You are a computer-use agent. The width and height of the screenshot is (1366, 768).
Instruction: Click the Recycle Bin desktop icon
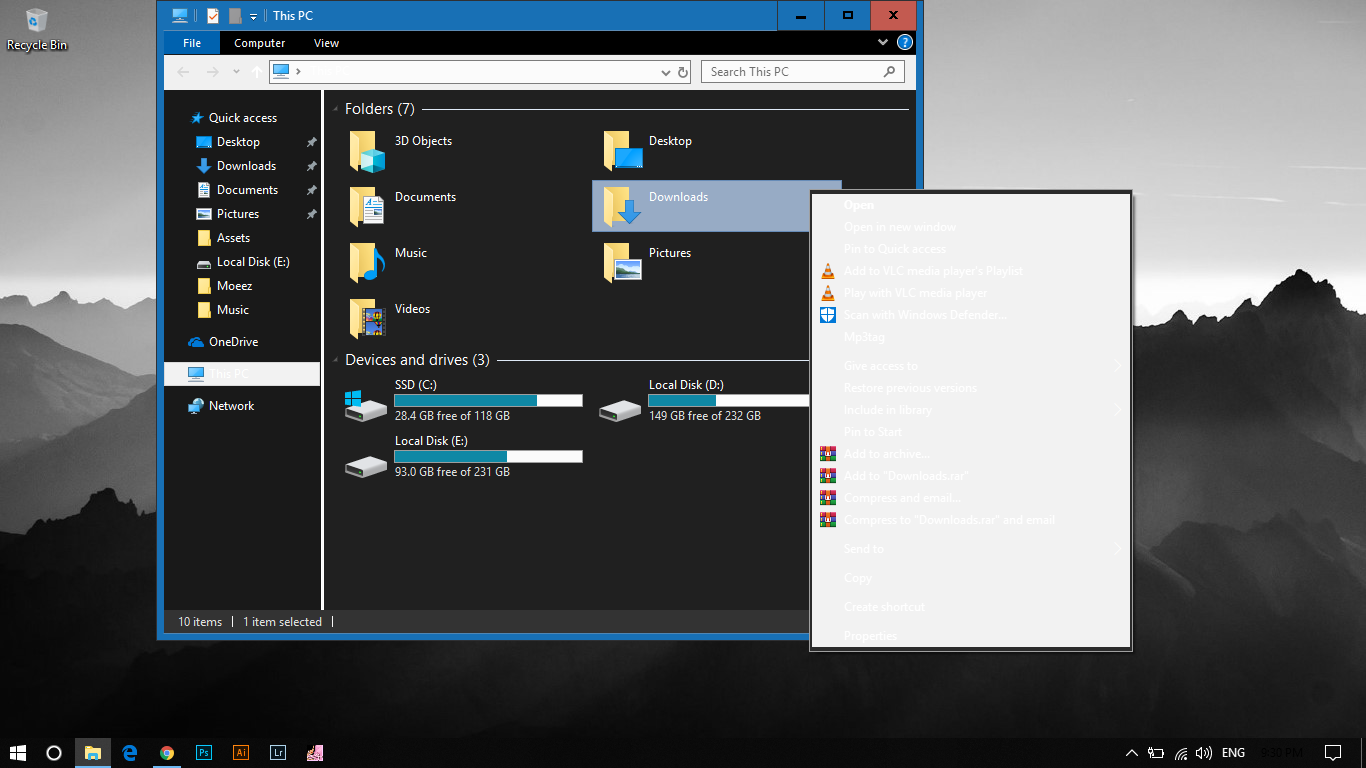[x=37, y=29]
